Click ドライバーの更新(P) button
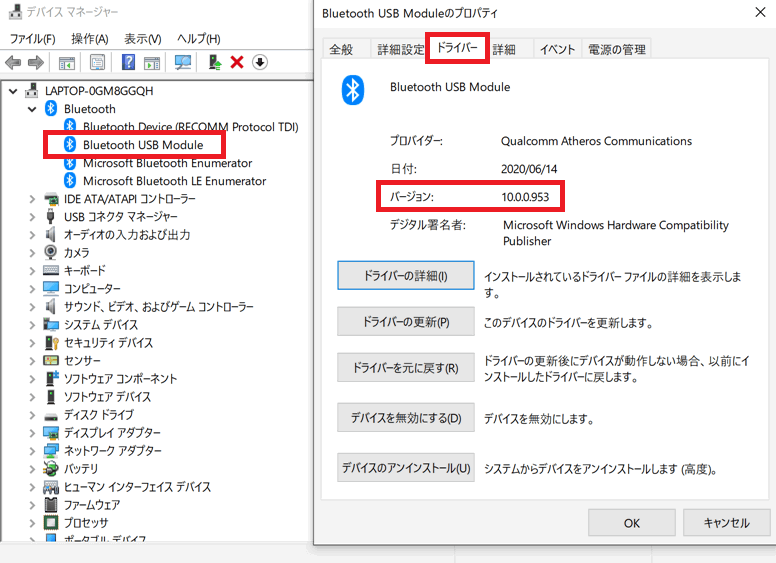Viewport: 776px width, 563px height. click(406, 322)
